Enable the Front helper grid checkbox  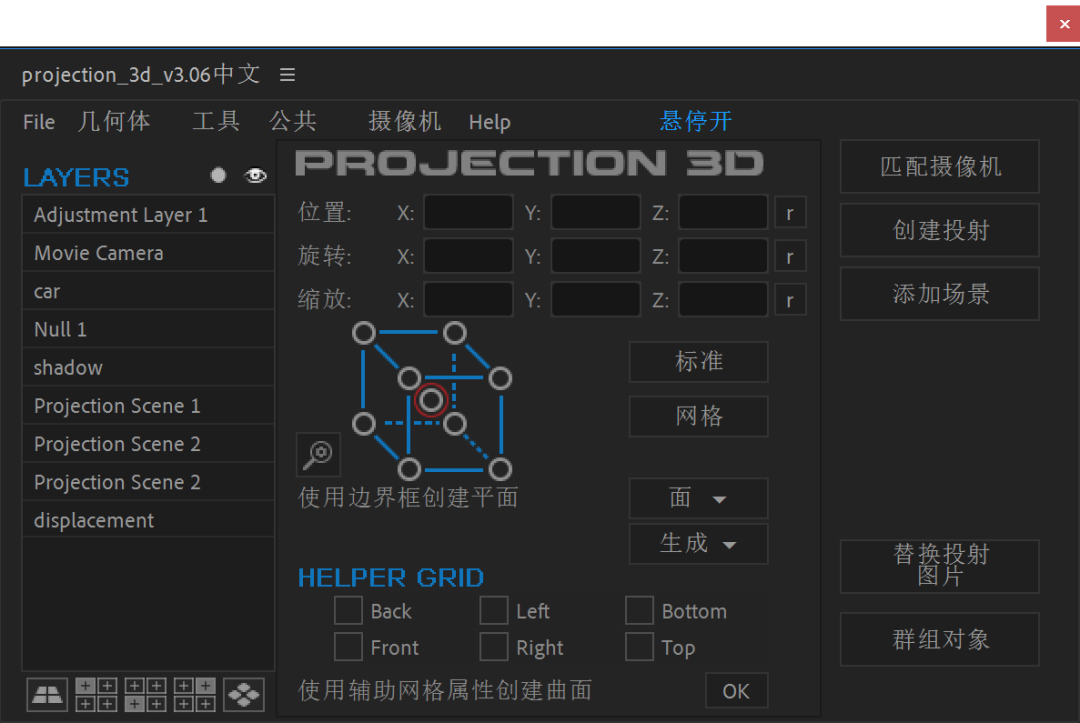tap(348, 647)
